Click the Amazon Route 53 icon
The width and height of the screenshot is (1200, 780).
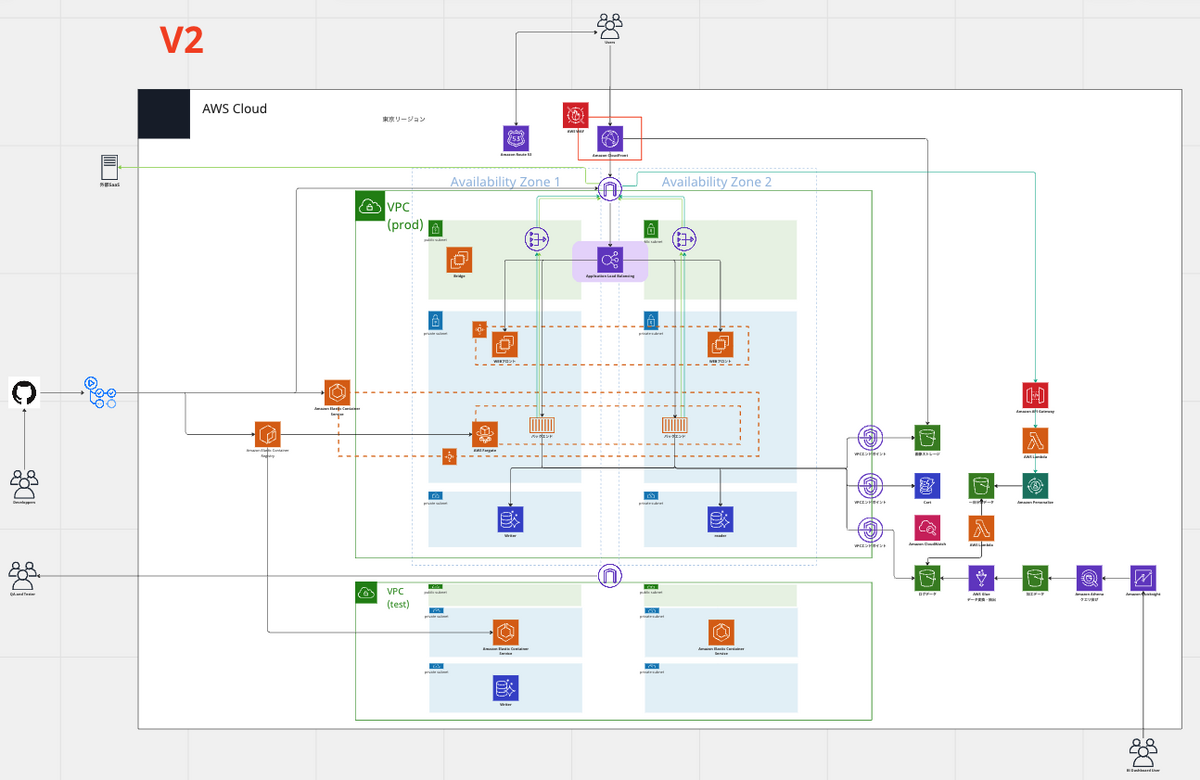tap(516, 138)
